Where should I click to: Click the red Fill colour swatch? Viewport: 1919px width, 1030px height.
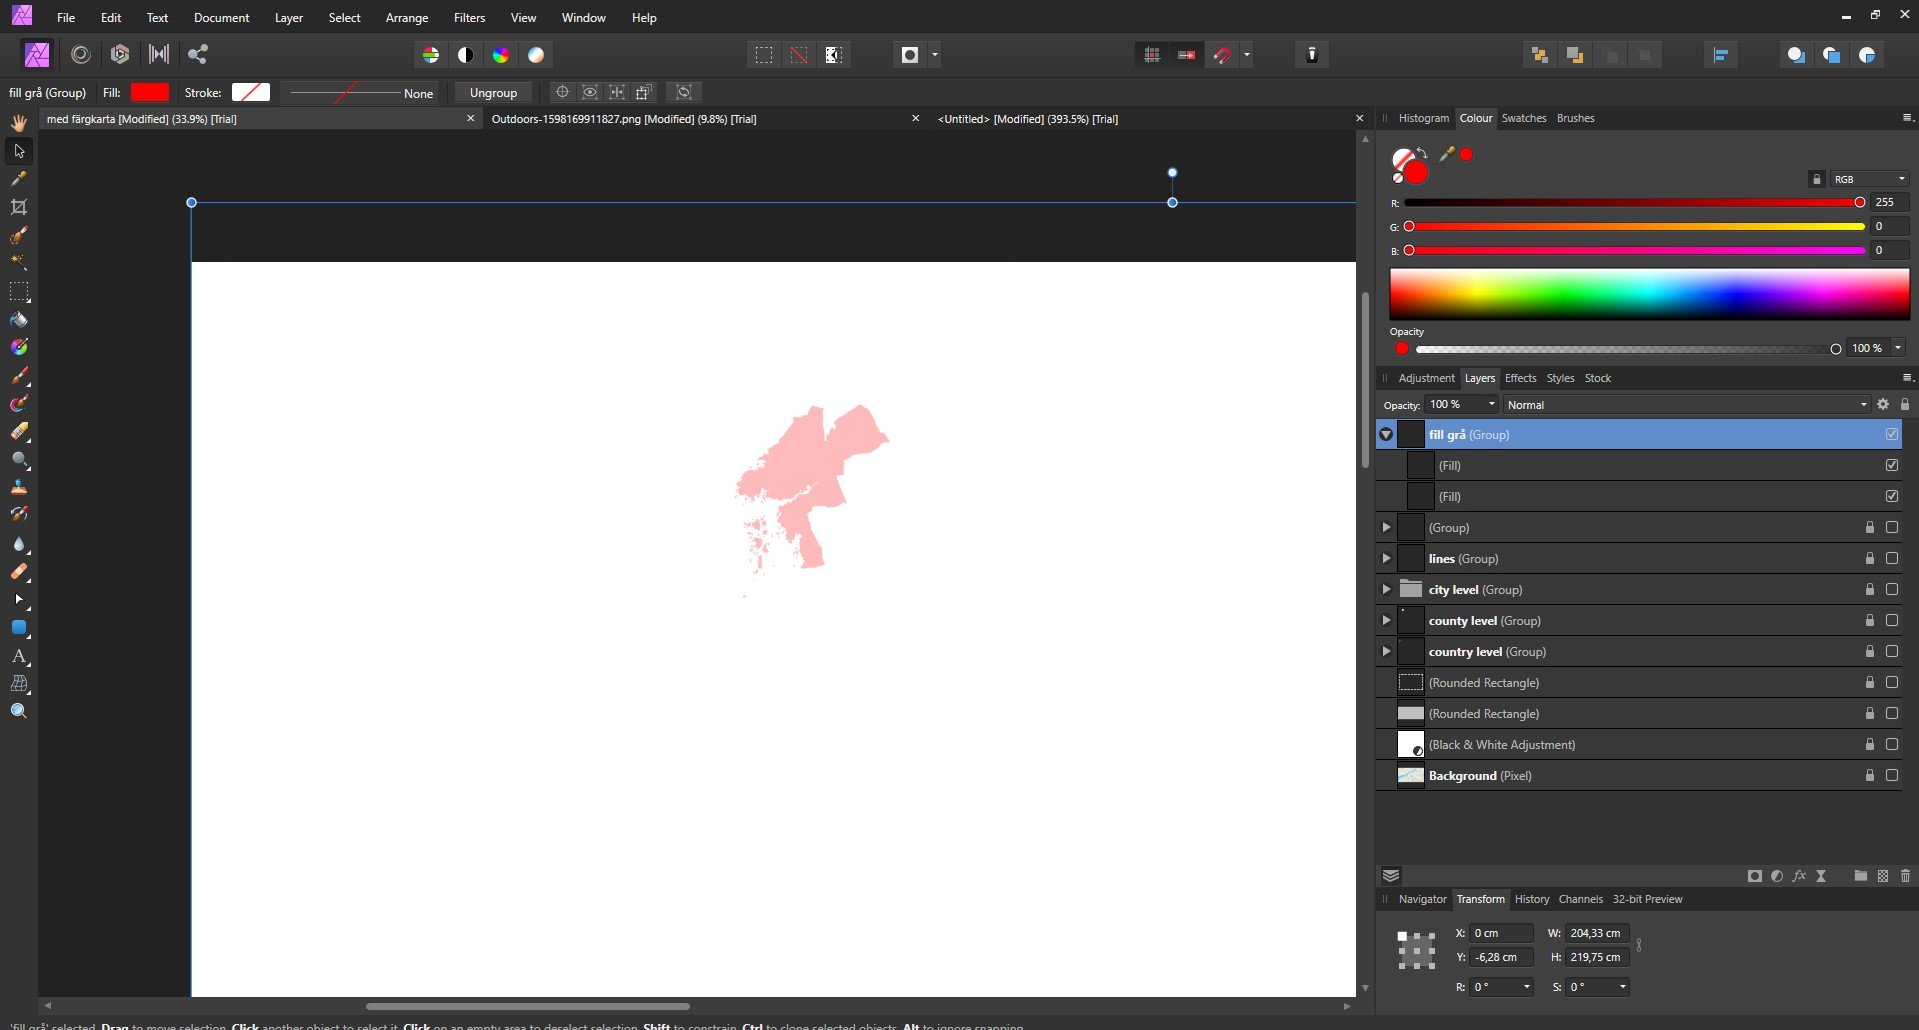coord(150,92)
